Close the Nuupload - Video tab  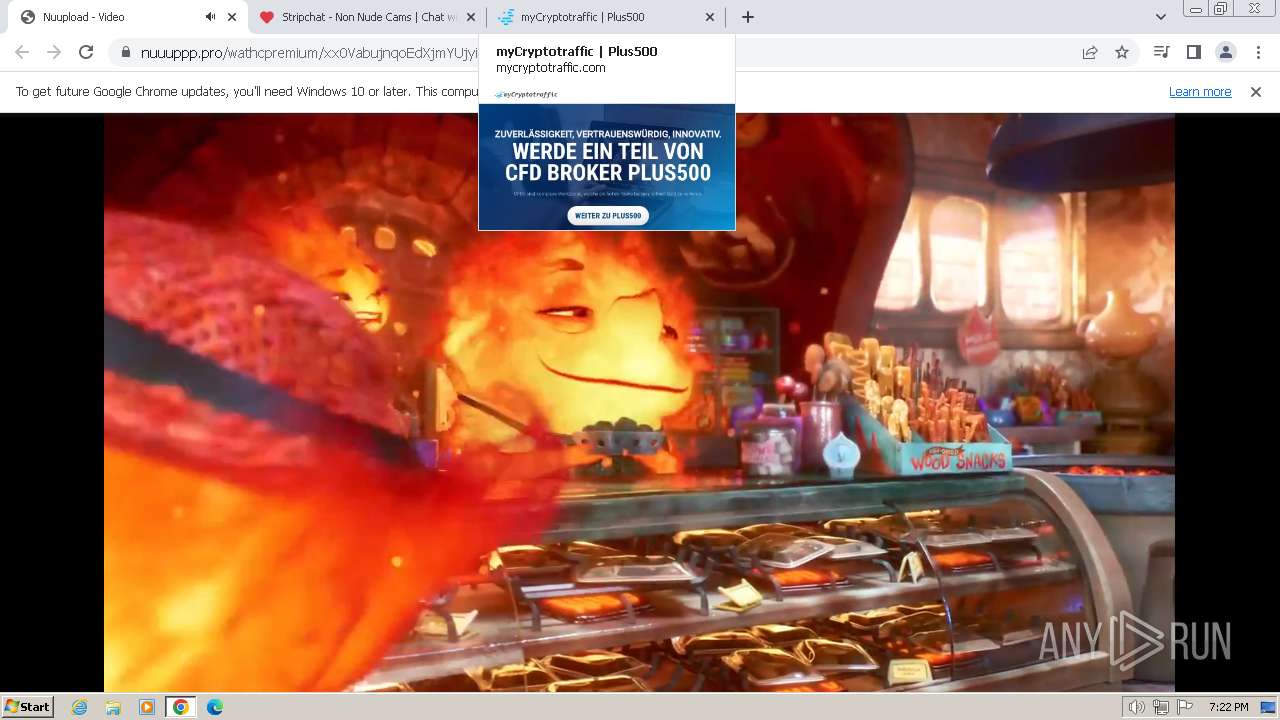pos(233,17)
